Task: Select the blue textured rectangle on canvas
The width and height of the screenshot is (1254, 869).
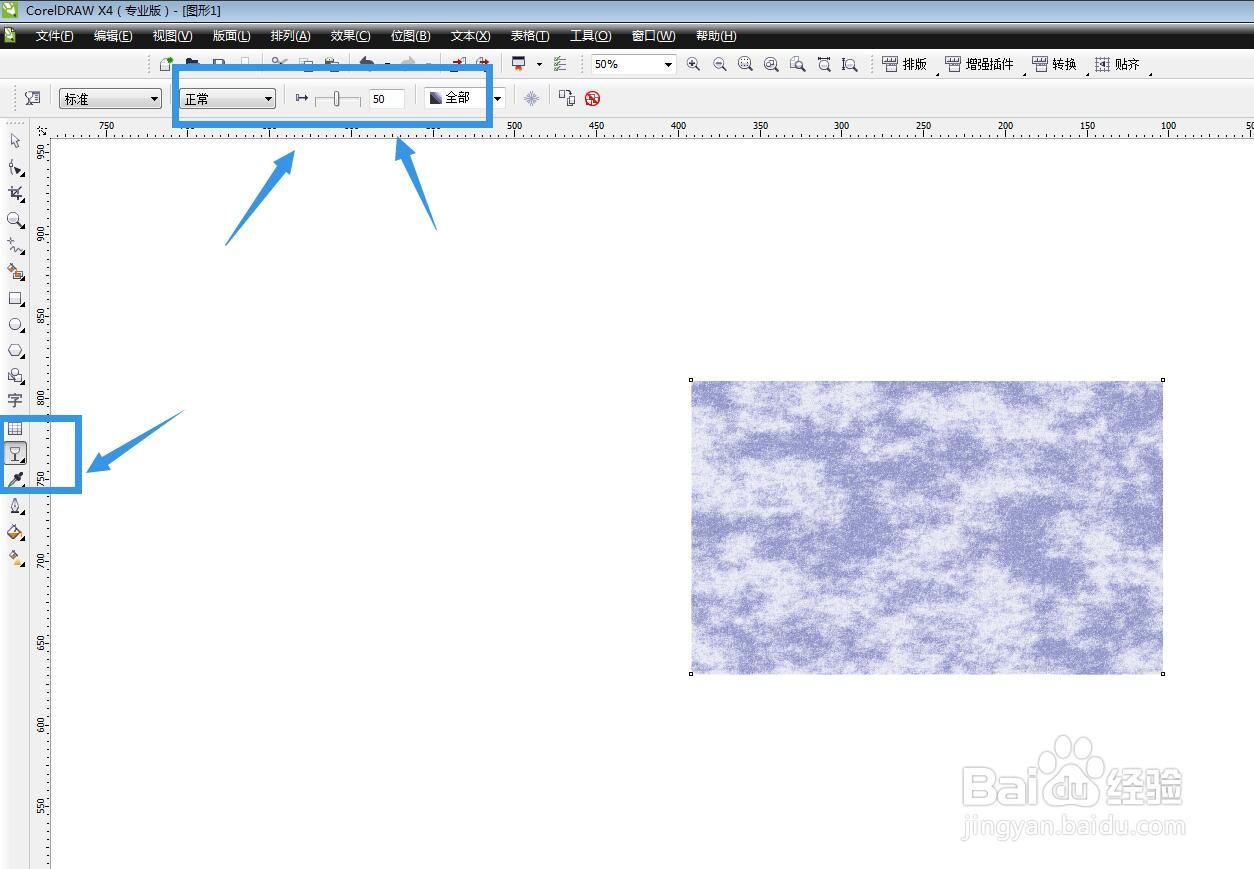Action: tap(927, 527)
